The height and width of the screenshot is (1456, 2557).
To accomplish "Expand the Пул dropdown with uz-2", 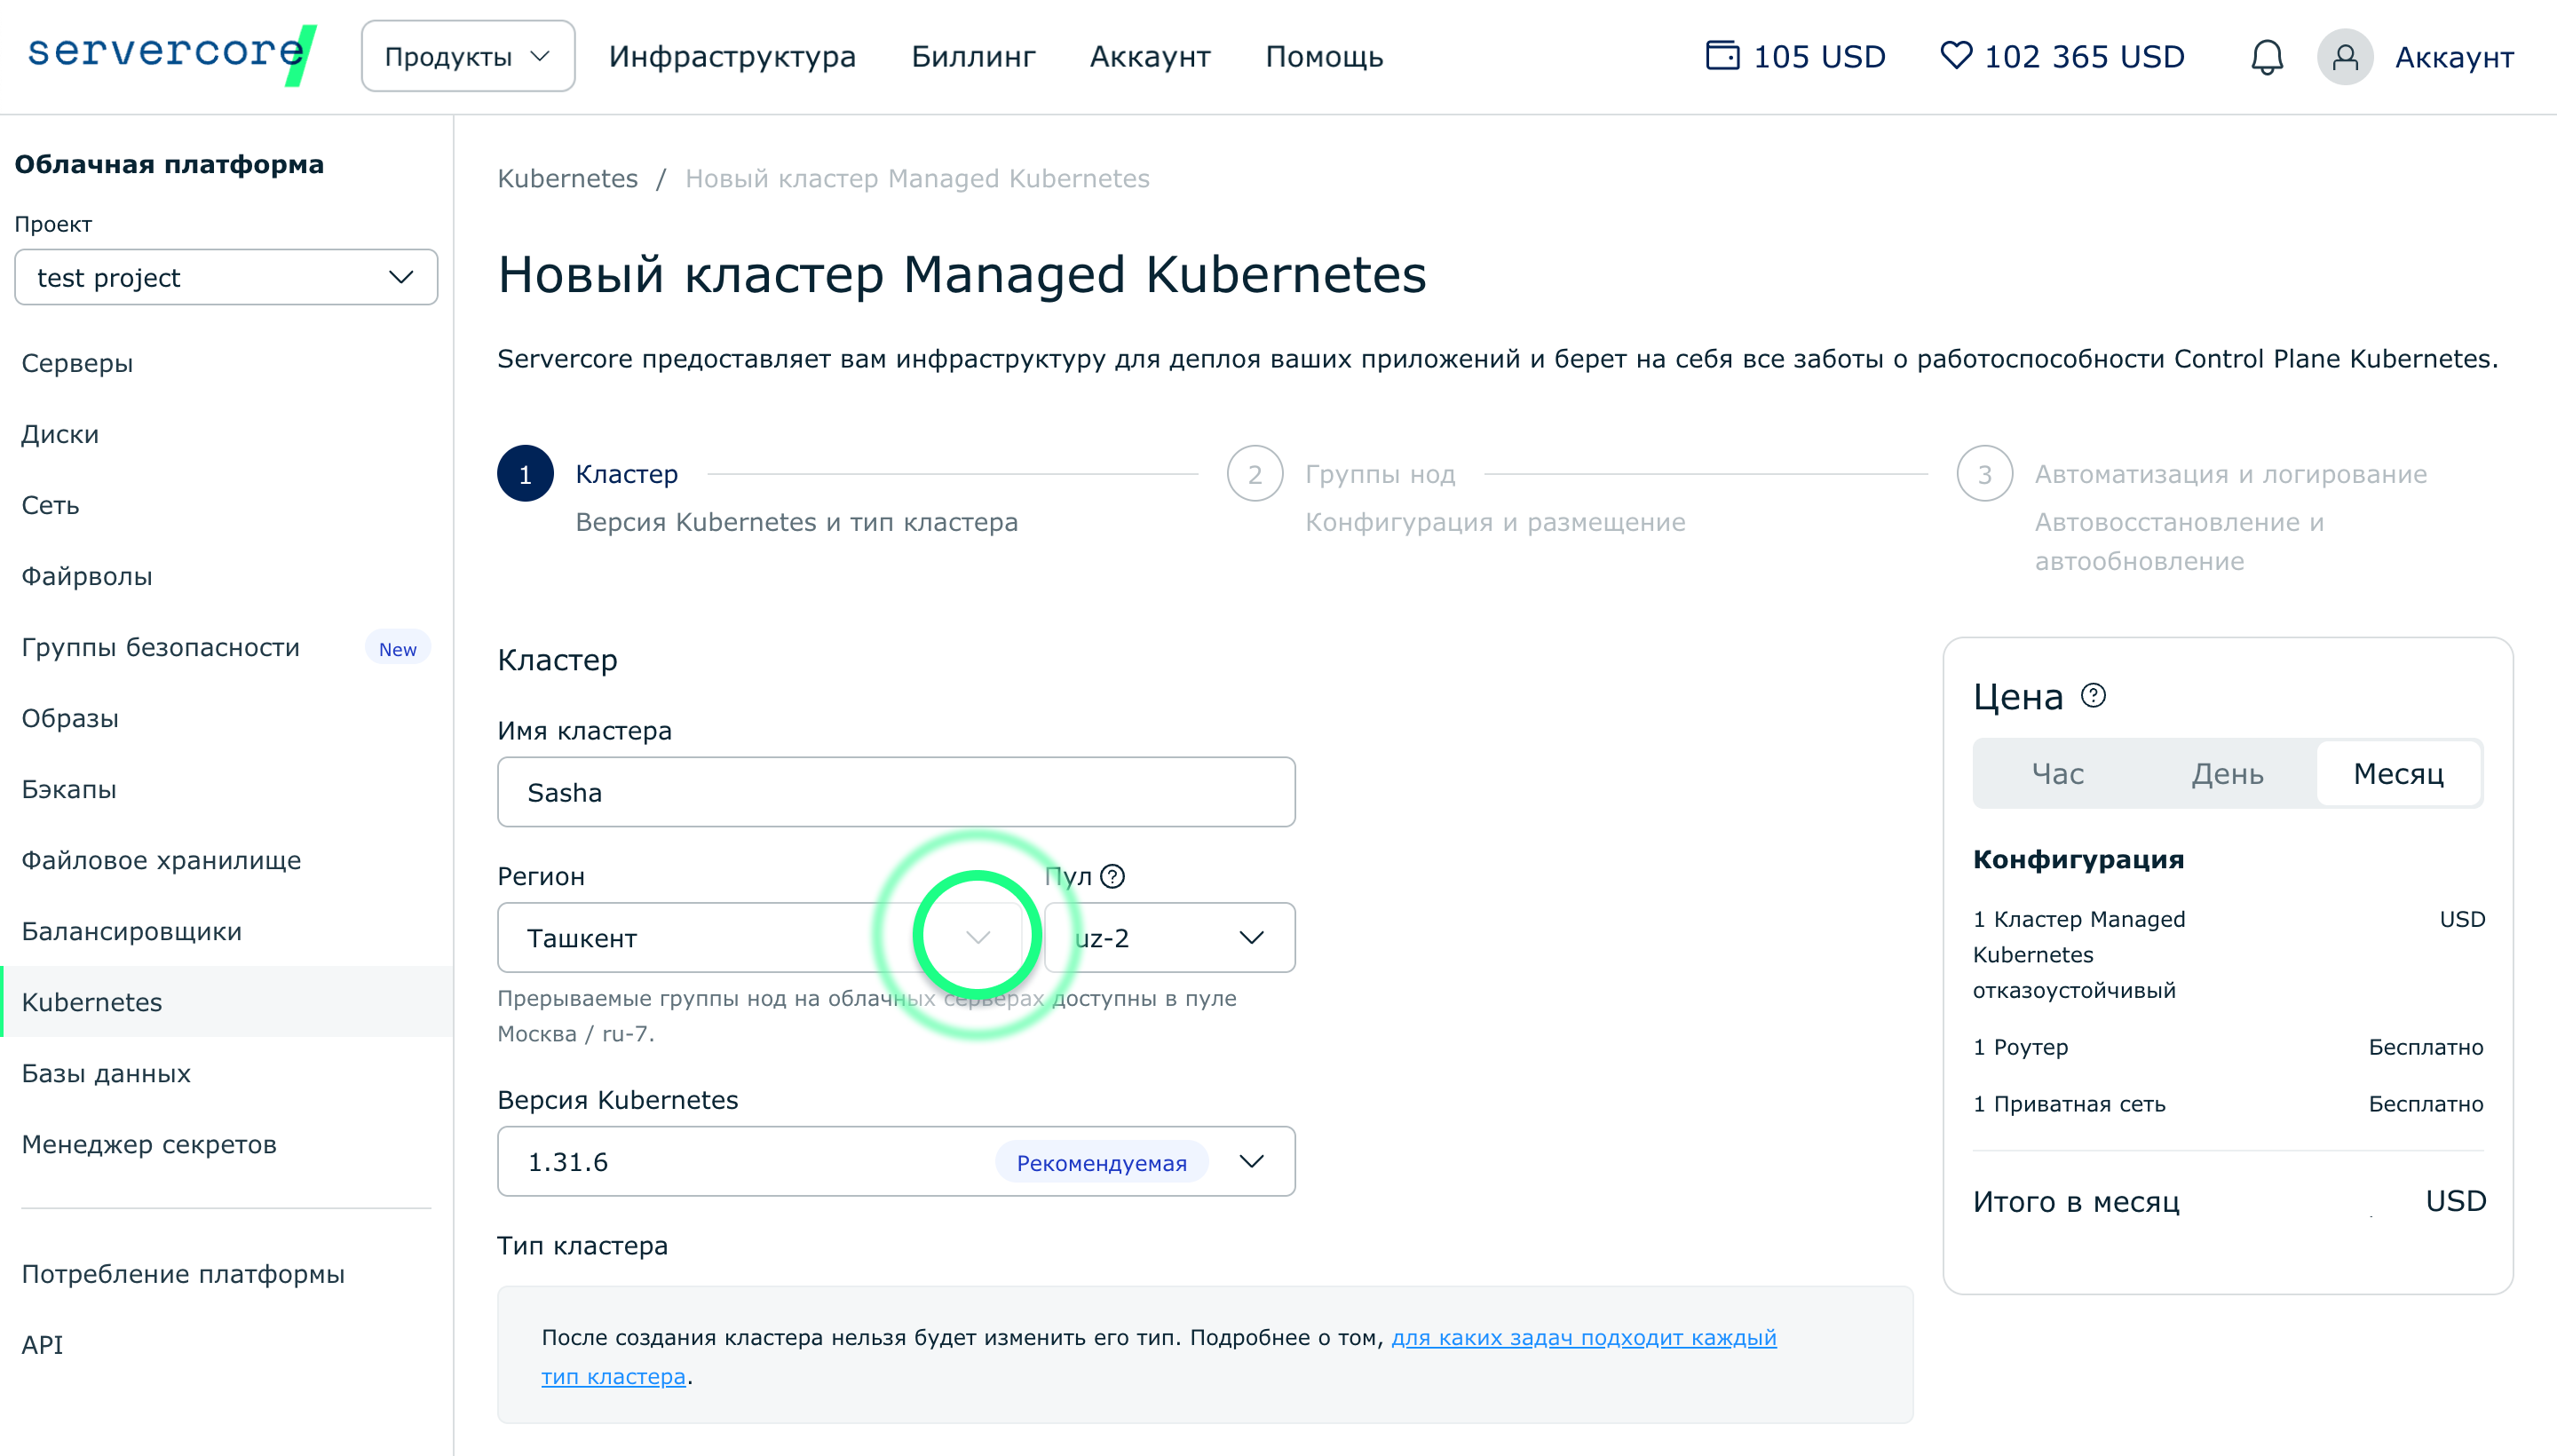I will pyautogui.click(x=1168, y=938).
